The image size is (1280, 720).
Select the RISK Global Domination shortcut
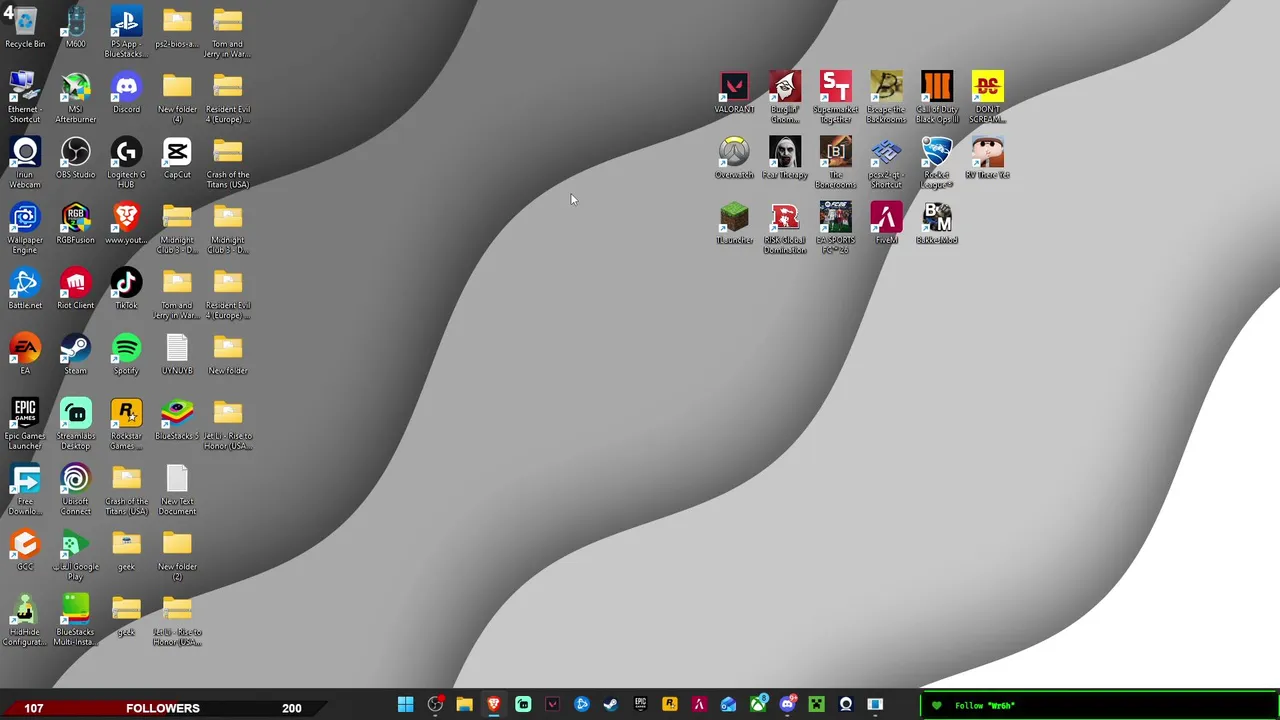coord(785,228)
